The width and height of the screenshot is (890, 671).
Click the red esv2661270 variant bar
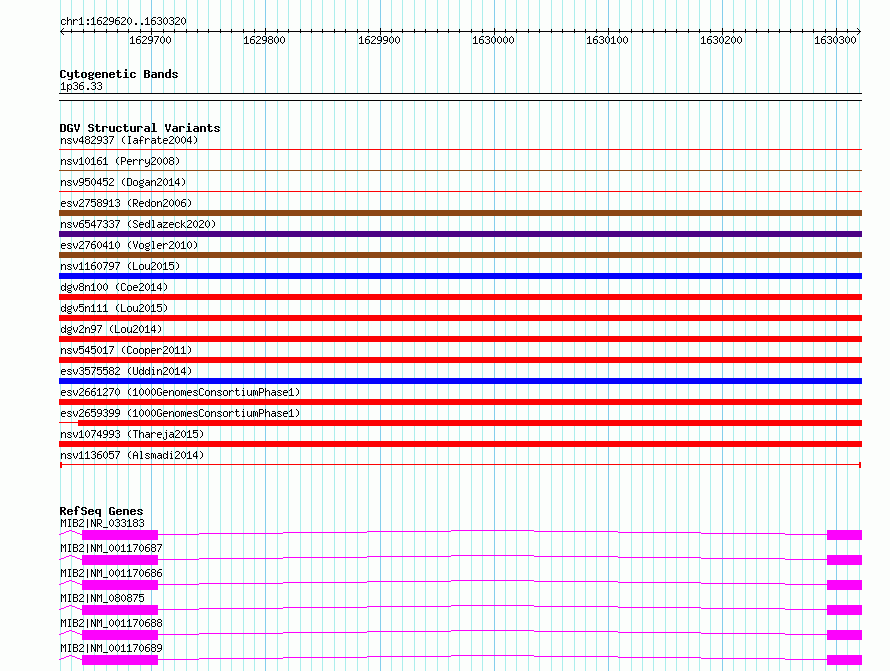click(x=460, y=402)
